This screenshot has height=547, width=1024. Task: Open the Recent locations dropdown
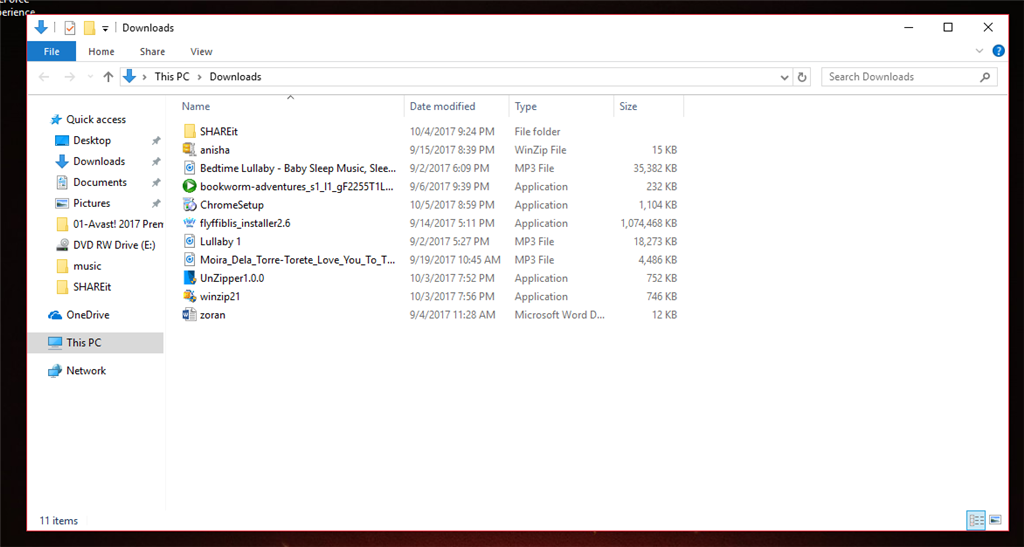pos(90,77)
